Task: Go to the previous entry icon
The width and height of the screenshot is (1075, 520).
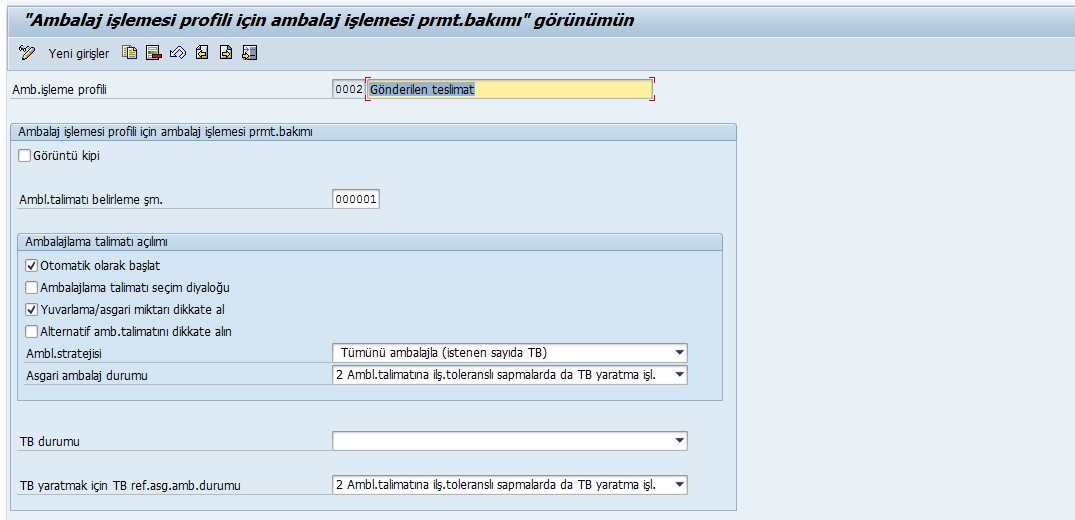Action: (x=202, y=53)
